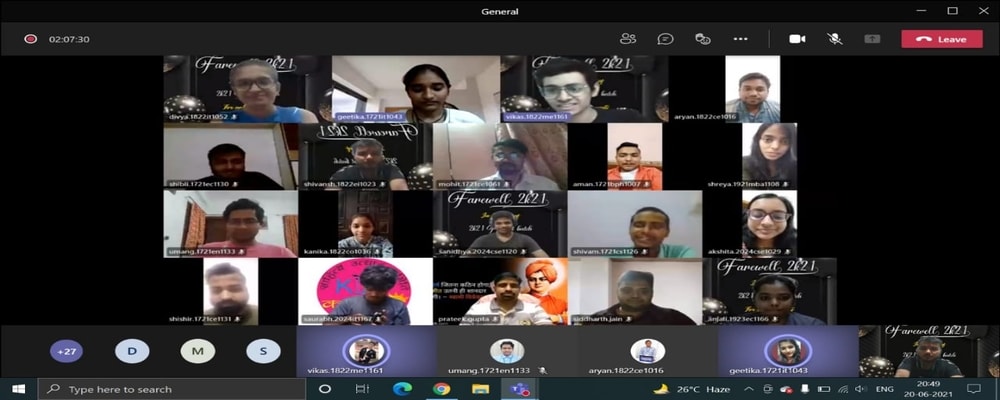This screenshot has height=400, width=1000.
Task: Open the More actions ellipsis menu
Action: pyautogui.click(x=740, y=39)
